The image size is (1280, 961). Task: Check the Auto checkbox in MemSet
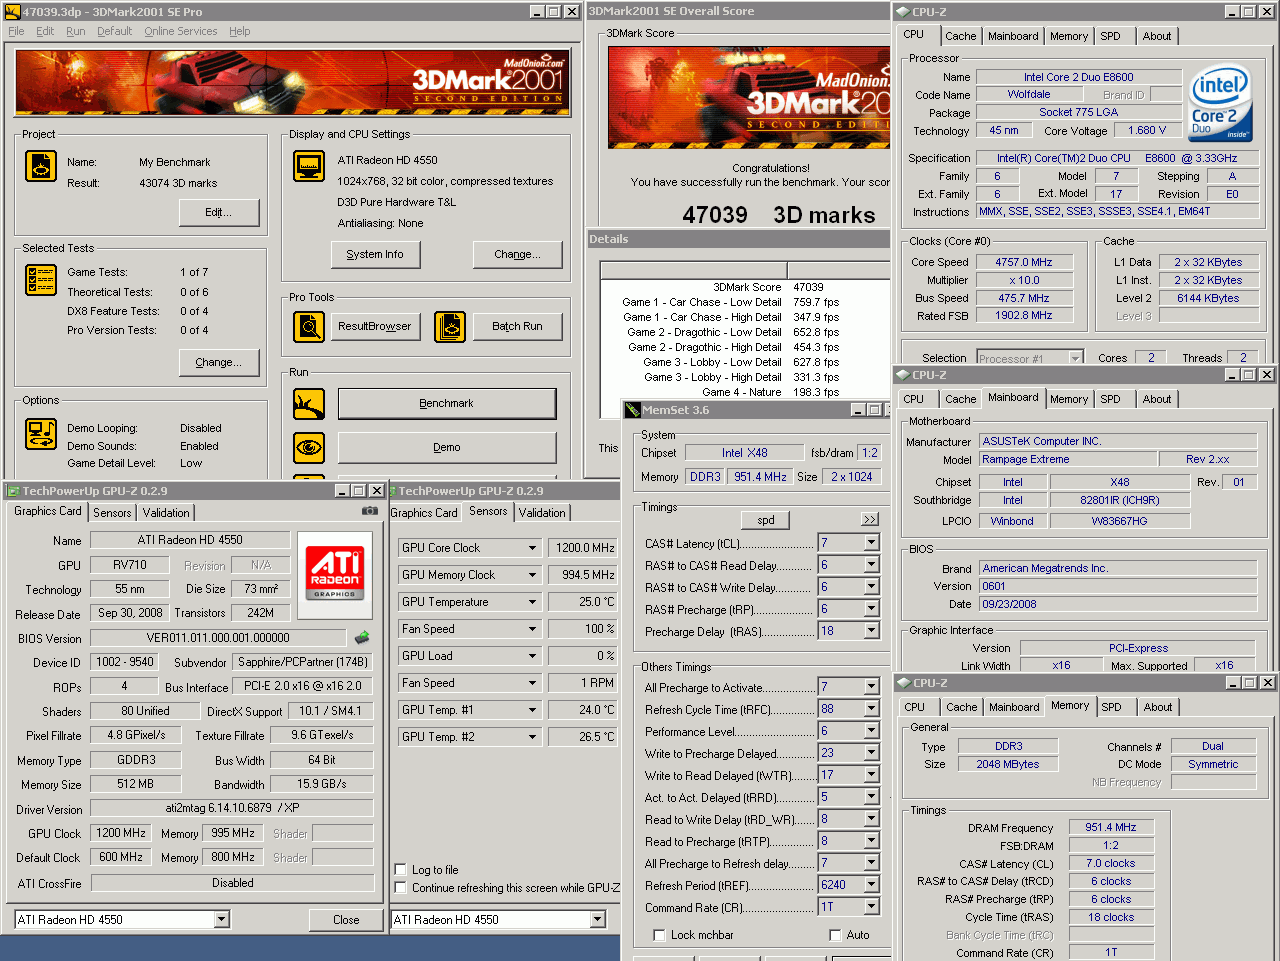[x=835, y=935]
